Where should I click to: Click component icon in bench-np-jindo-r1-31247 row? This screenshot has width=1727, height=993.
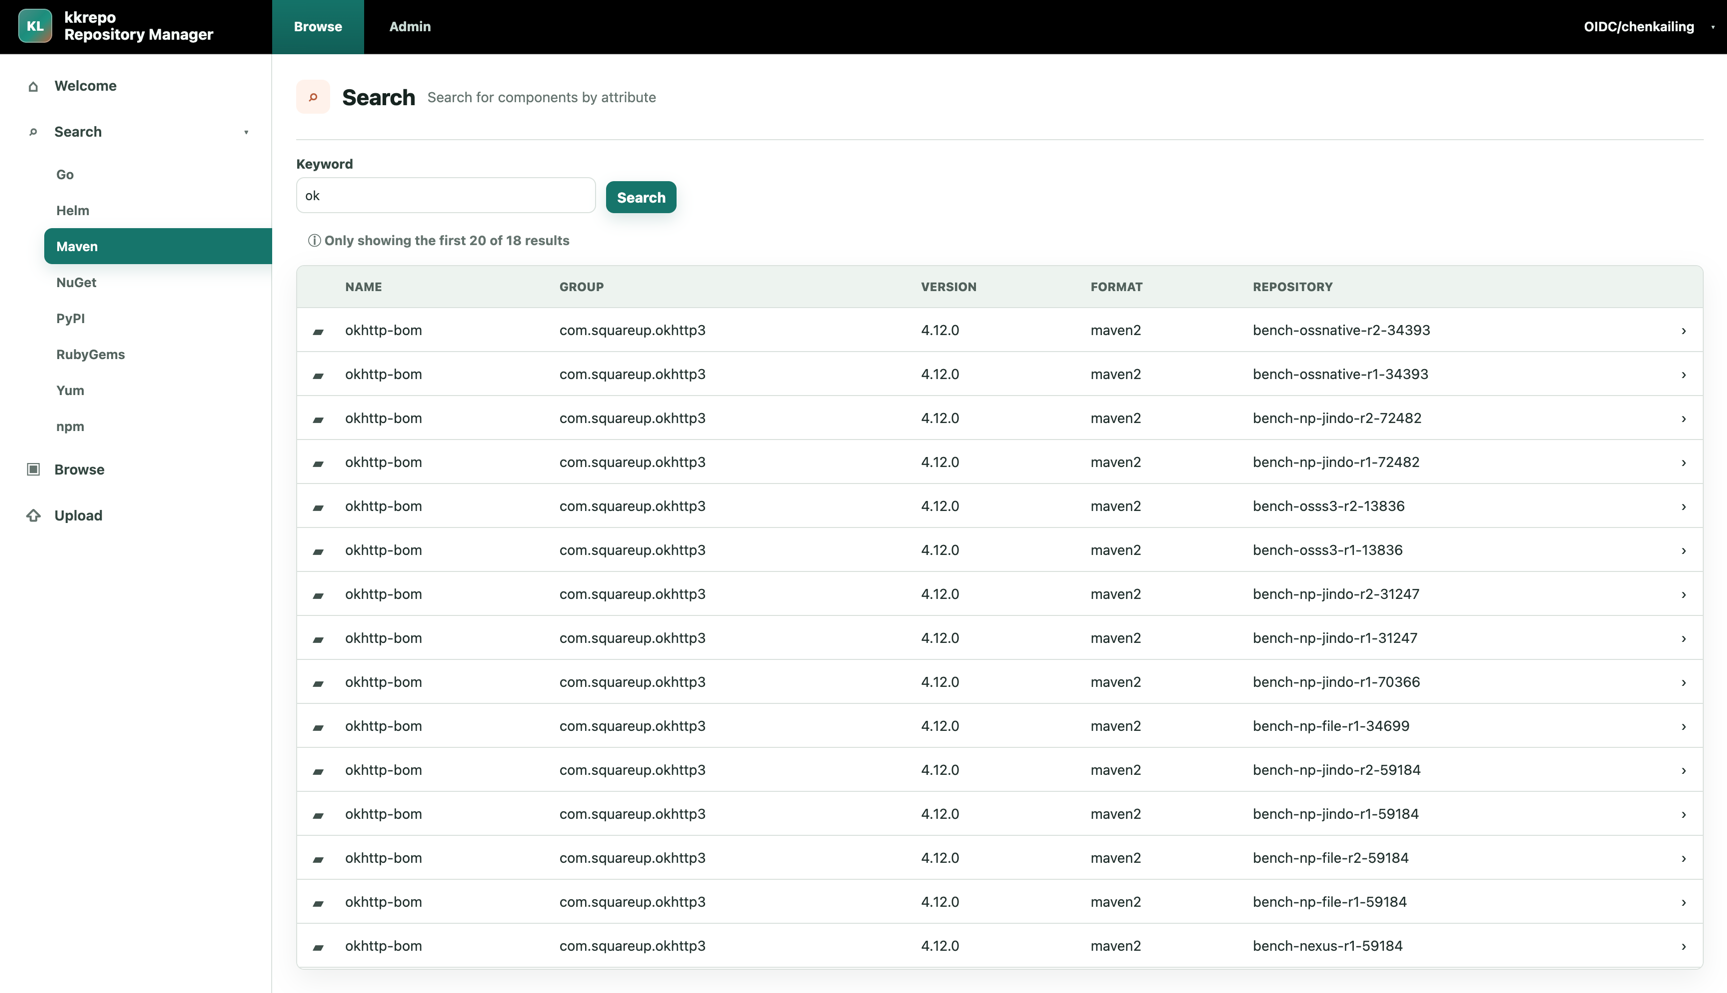point(318,639)
